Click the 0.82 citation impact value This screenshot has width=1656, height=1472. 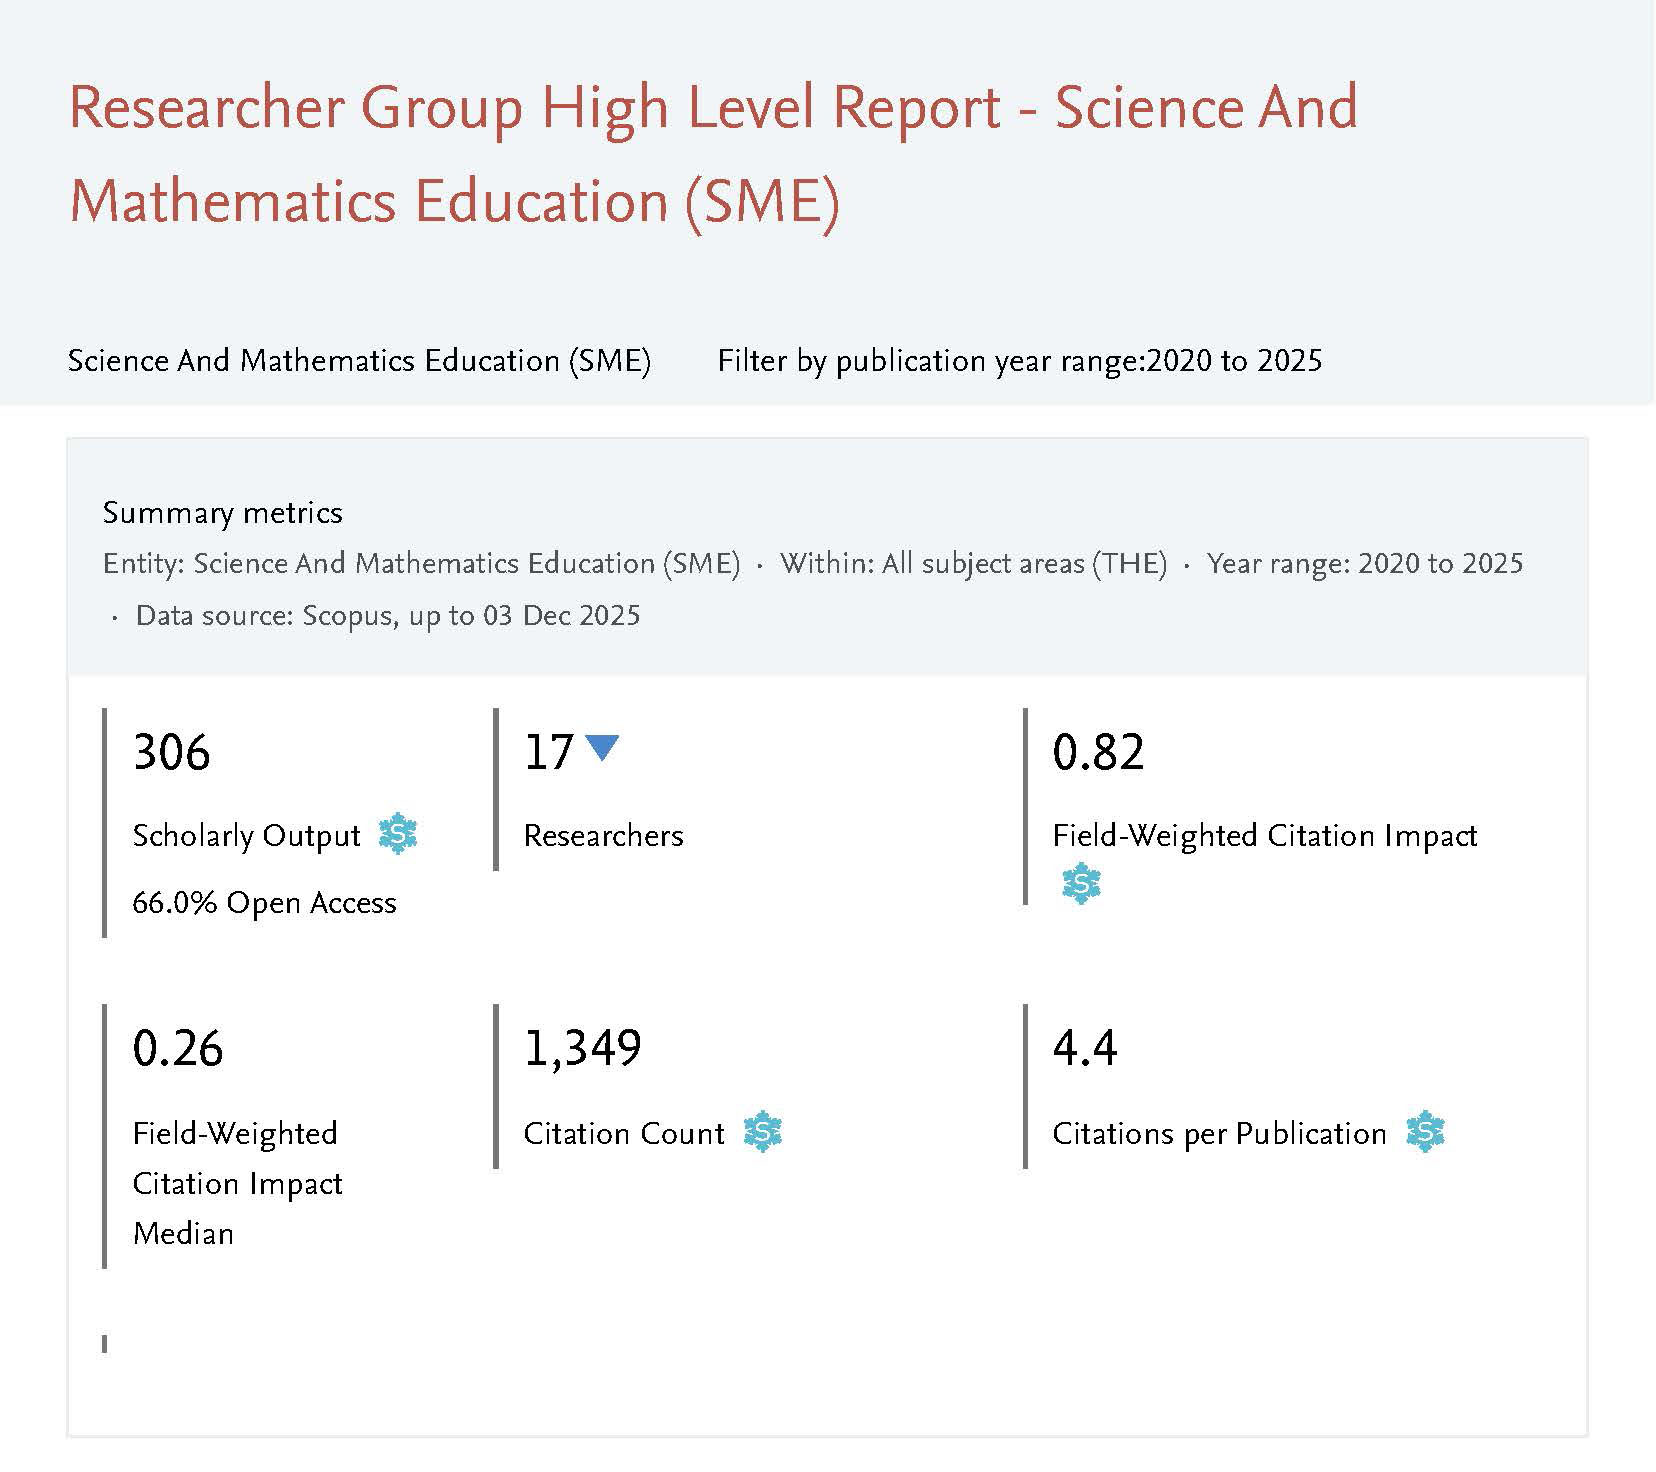tap(1097, 752)
